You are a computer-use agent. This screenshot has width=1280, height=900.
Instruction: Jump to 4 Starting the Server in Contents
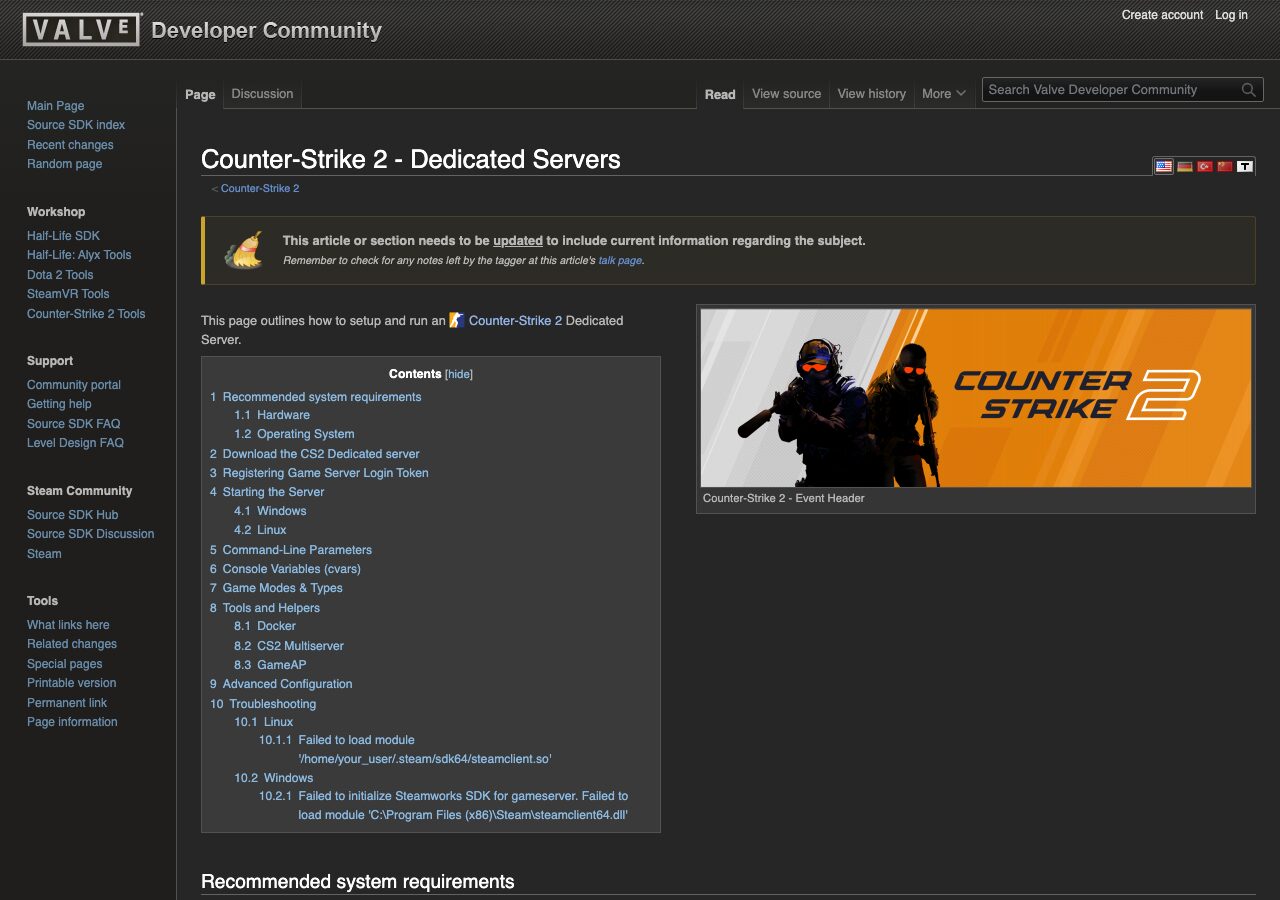267,492
